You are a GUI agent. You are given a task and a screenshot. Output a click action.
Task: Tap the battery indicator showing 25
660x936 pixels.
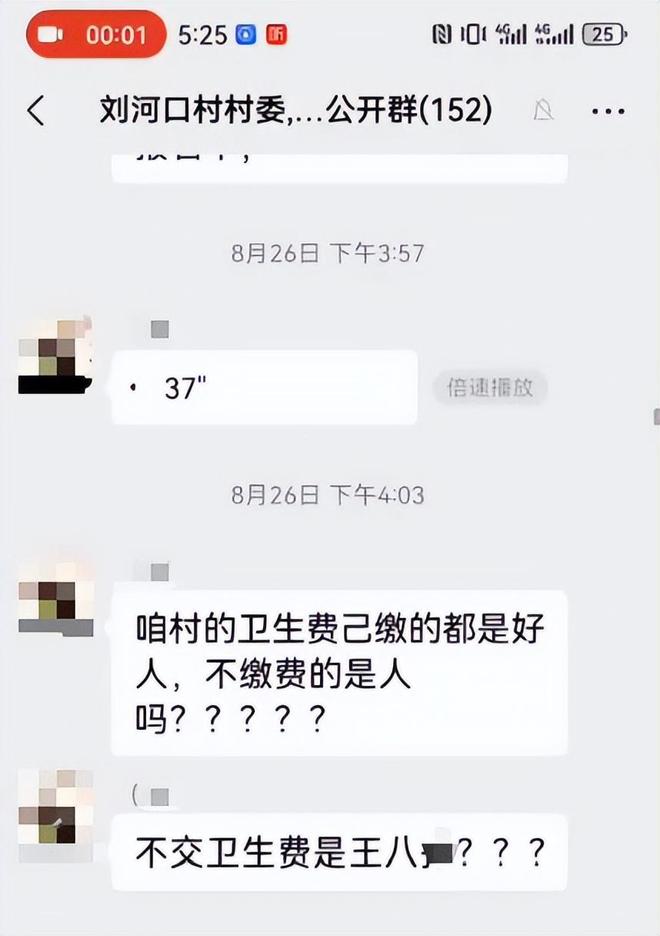pos(605,35)
